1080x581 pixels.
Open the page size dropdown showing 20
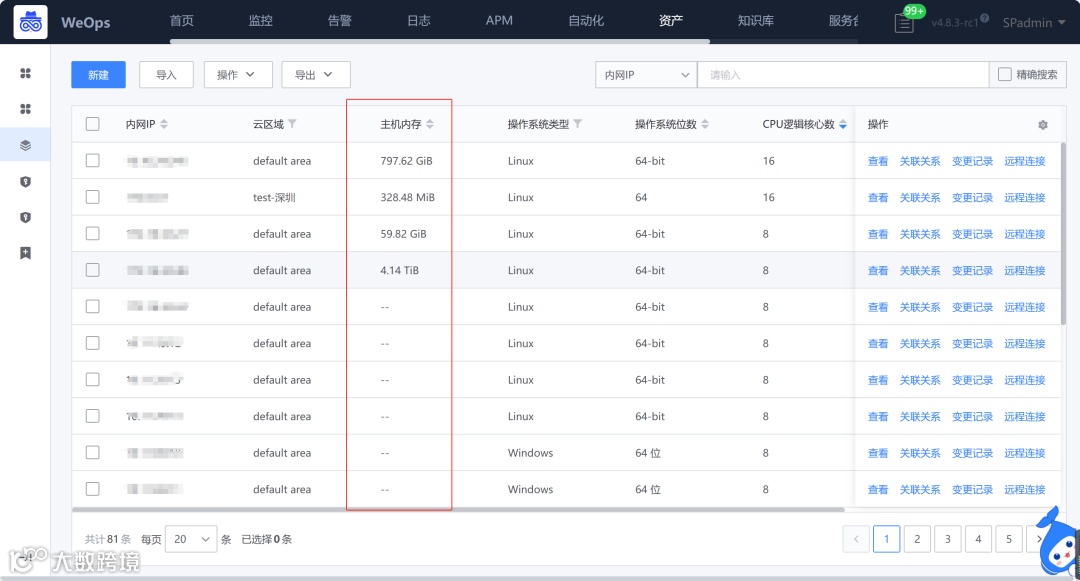191,539
